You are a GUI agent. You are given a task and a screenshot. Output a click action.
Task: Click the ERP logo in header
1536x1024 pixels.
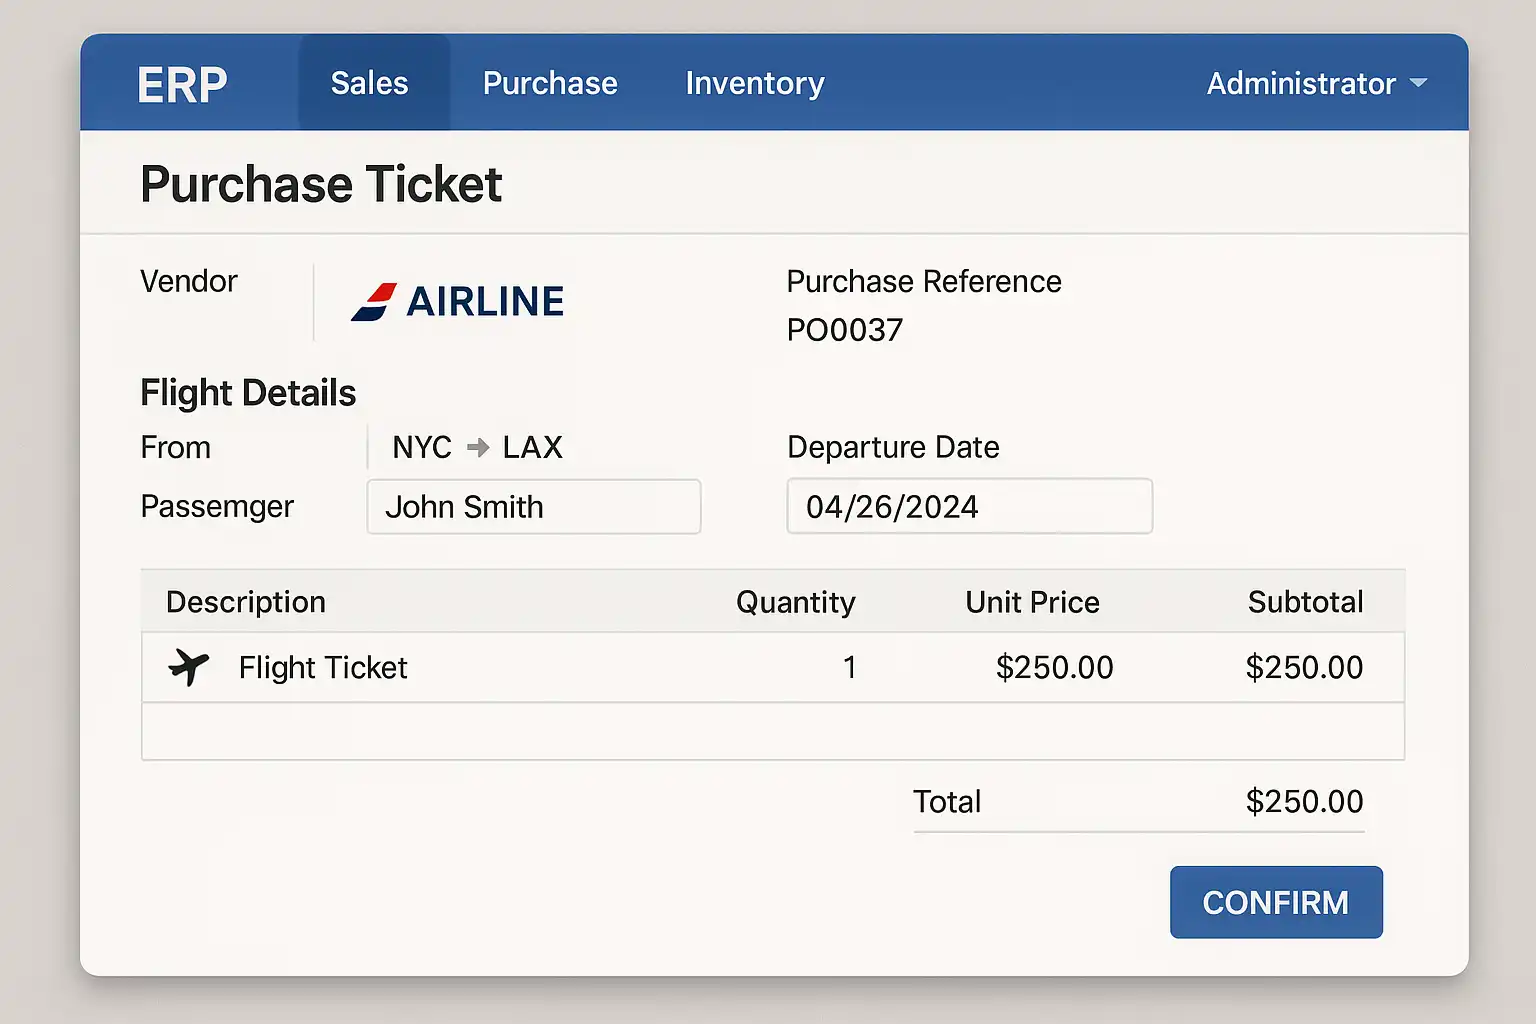tap(183, 84)
